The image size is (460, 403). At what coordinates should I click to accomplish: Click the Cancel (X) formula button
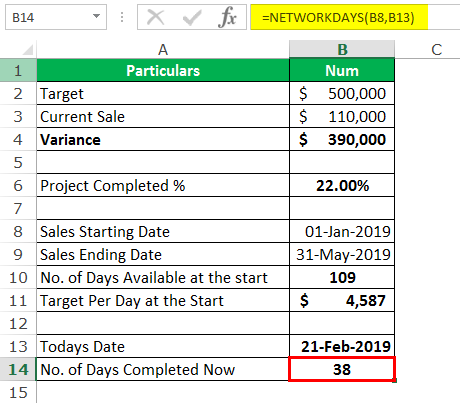(x=155, y=17)
